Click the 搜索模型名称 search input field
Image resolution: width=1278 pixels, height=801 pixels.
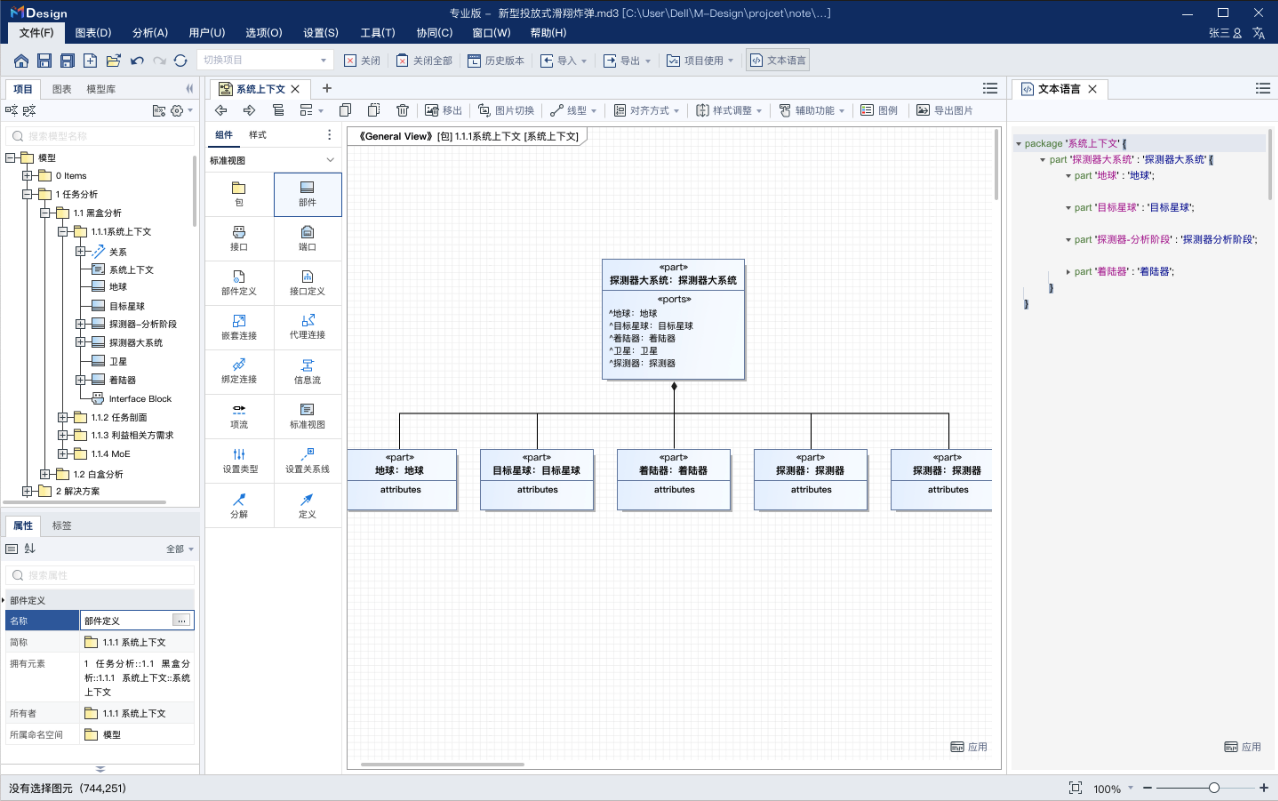pyautogui.click(x=99, y=135)
